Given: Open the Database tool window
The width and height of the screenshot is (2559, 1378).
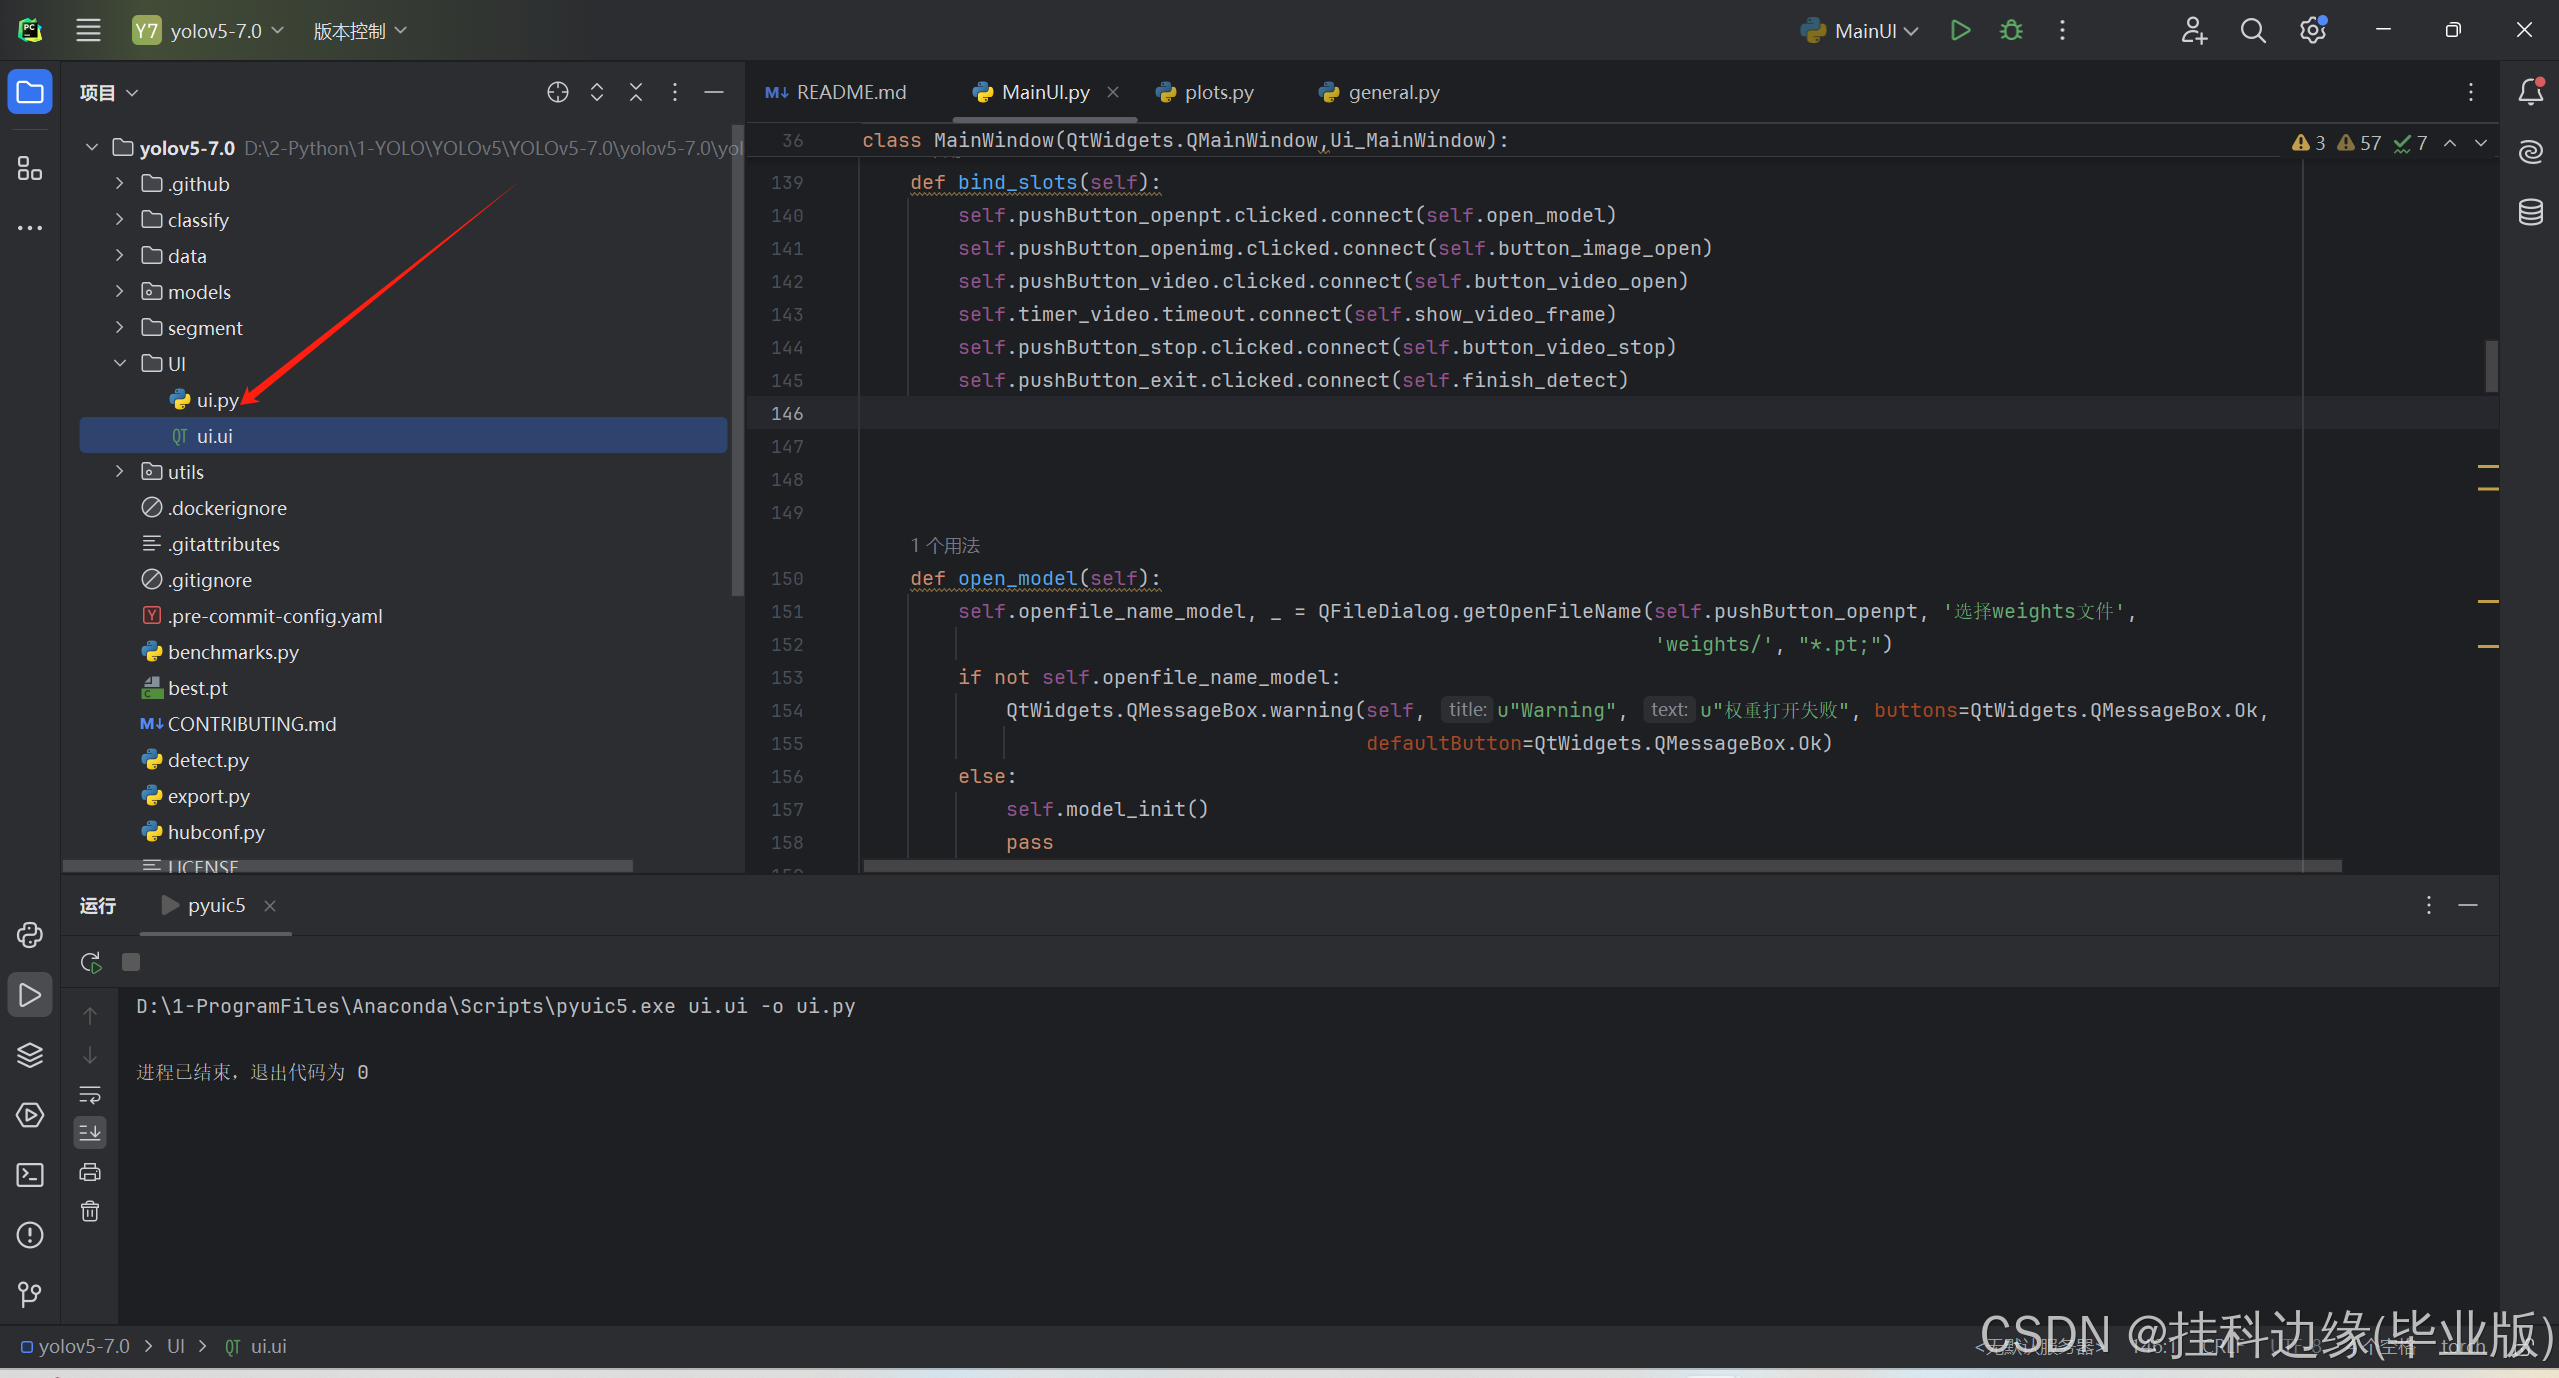Looking at the screenshot, I should point(2530,212).
